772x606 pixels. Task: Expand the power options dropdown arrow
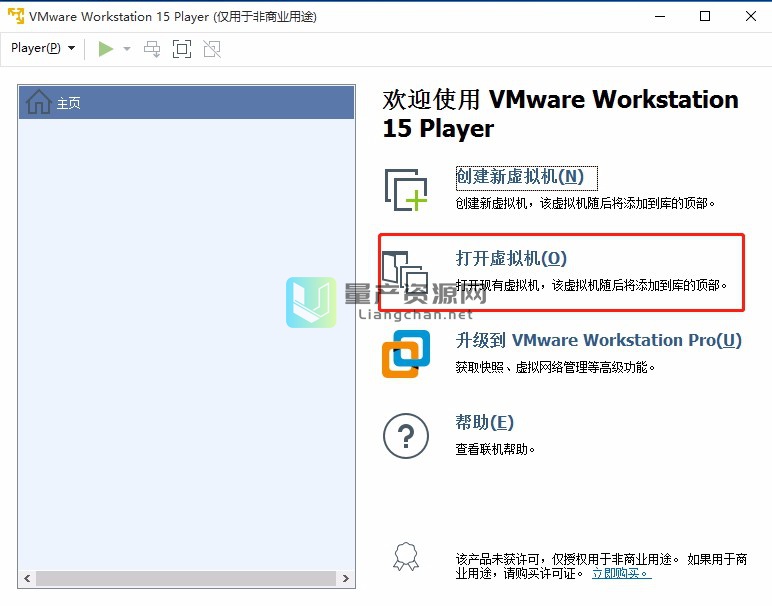point(127,49)
